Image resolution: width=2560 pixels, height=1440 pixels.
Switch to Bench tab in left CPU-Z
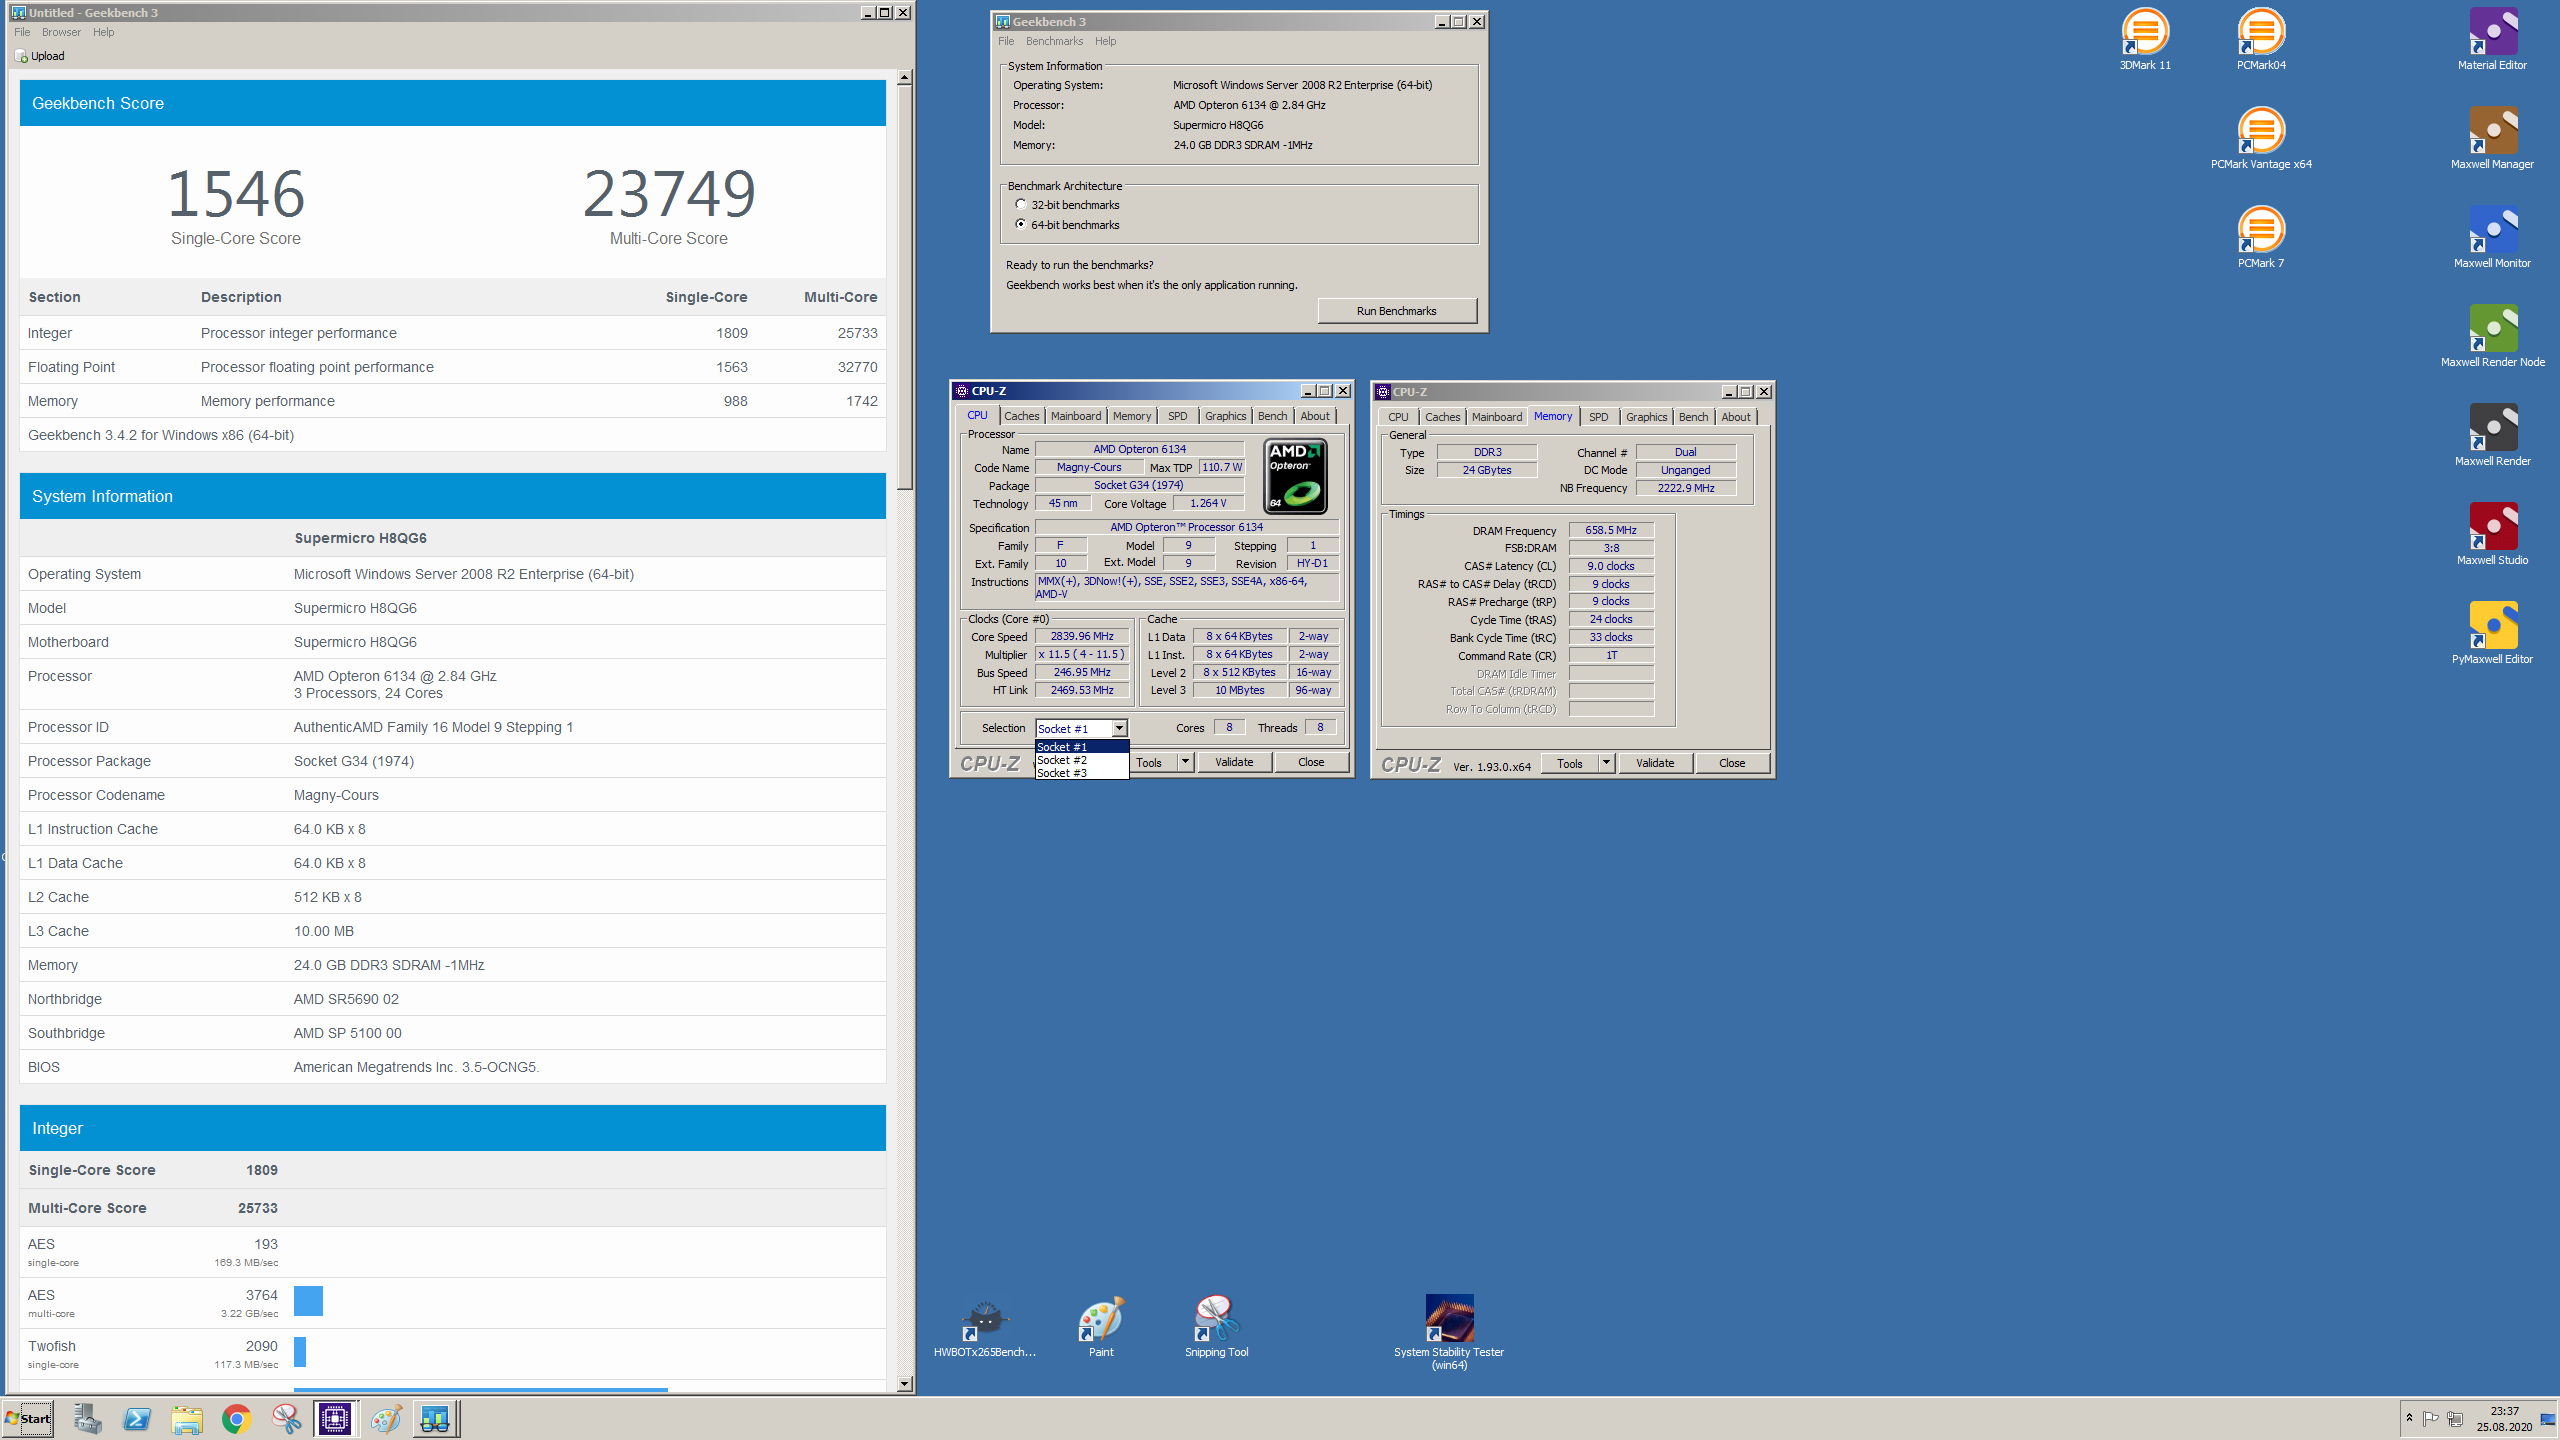[1272, 416]
